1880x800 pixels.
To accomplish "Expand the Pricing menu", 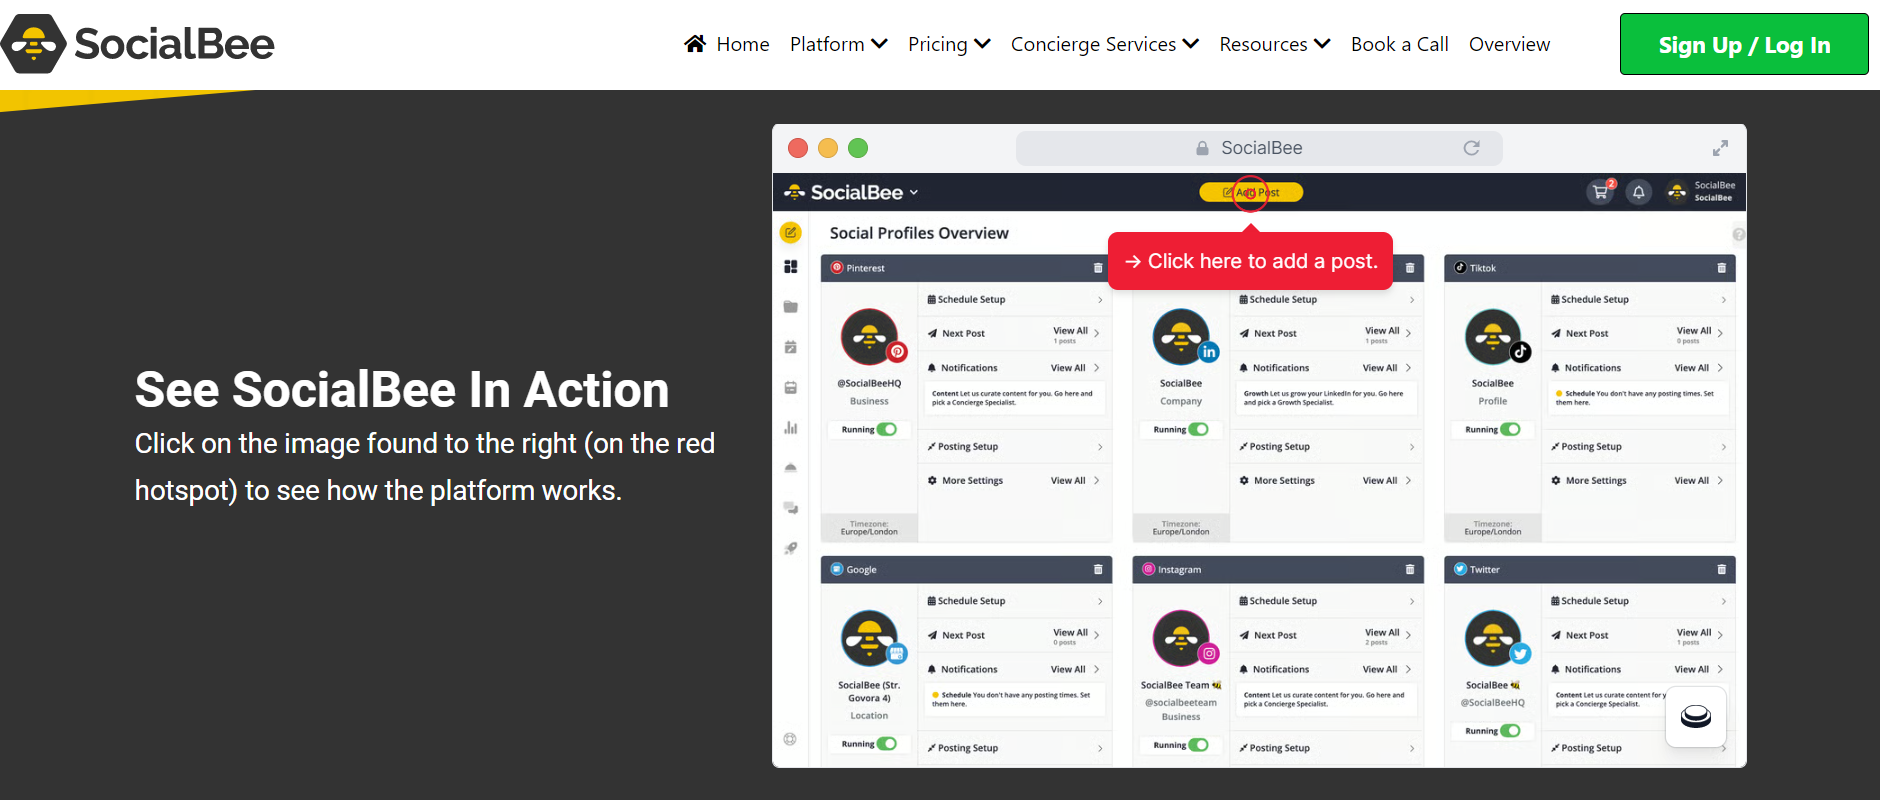I will 949,44.
